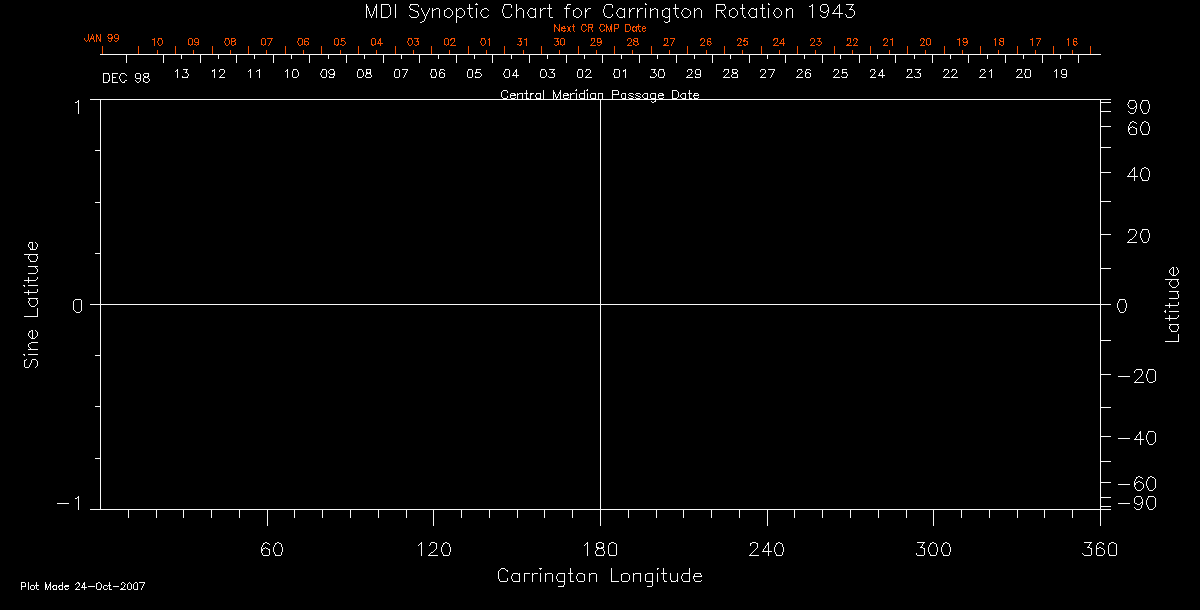
Task: Click the 'Carrington Longitude' axis title
Action: pyautogui.click(x=599, y=577)
